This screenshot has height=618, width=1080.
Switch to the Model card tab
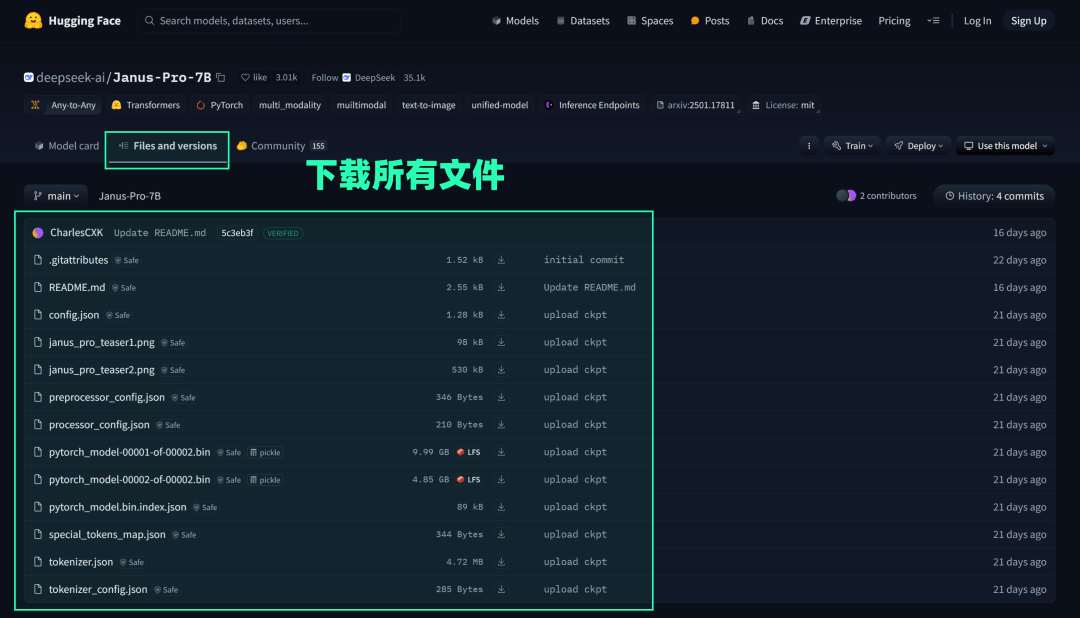tap(66, 146)
